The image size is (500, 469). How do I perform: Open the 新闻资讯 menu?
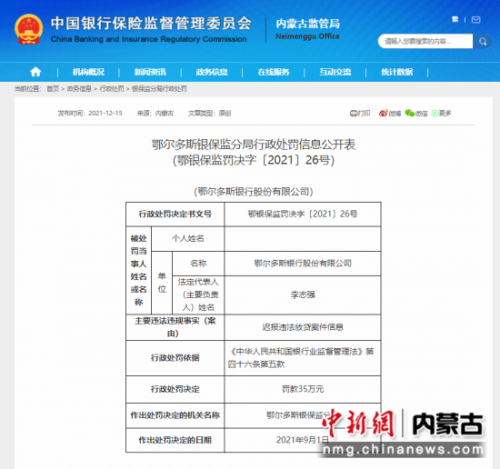[150, 72]
